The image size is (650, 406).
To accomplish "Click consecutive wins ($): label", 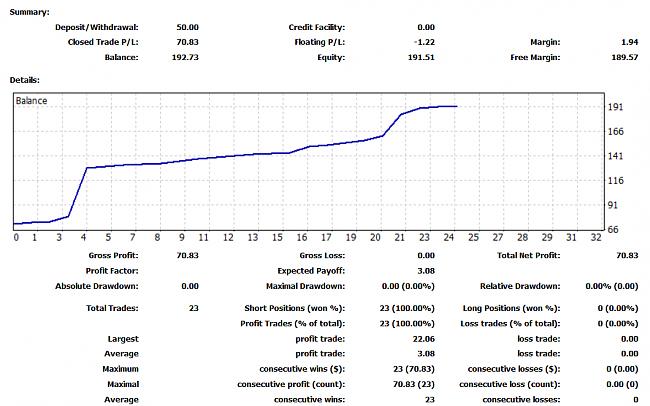I will 302,369.
